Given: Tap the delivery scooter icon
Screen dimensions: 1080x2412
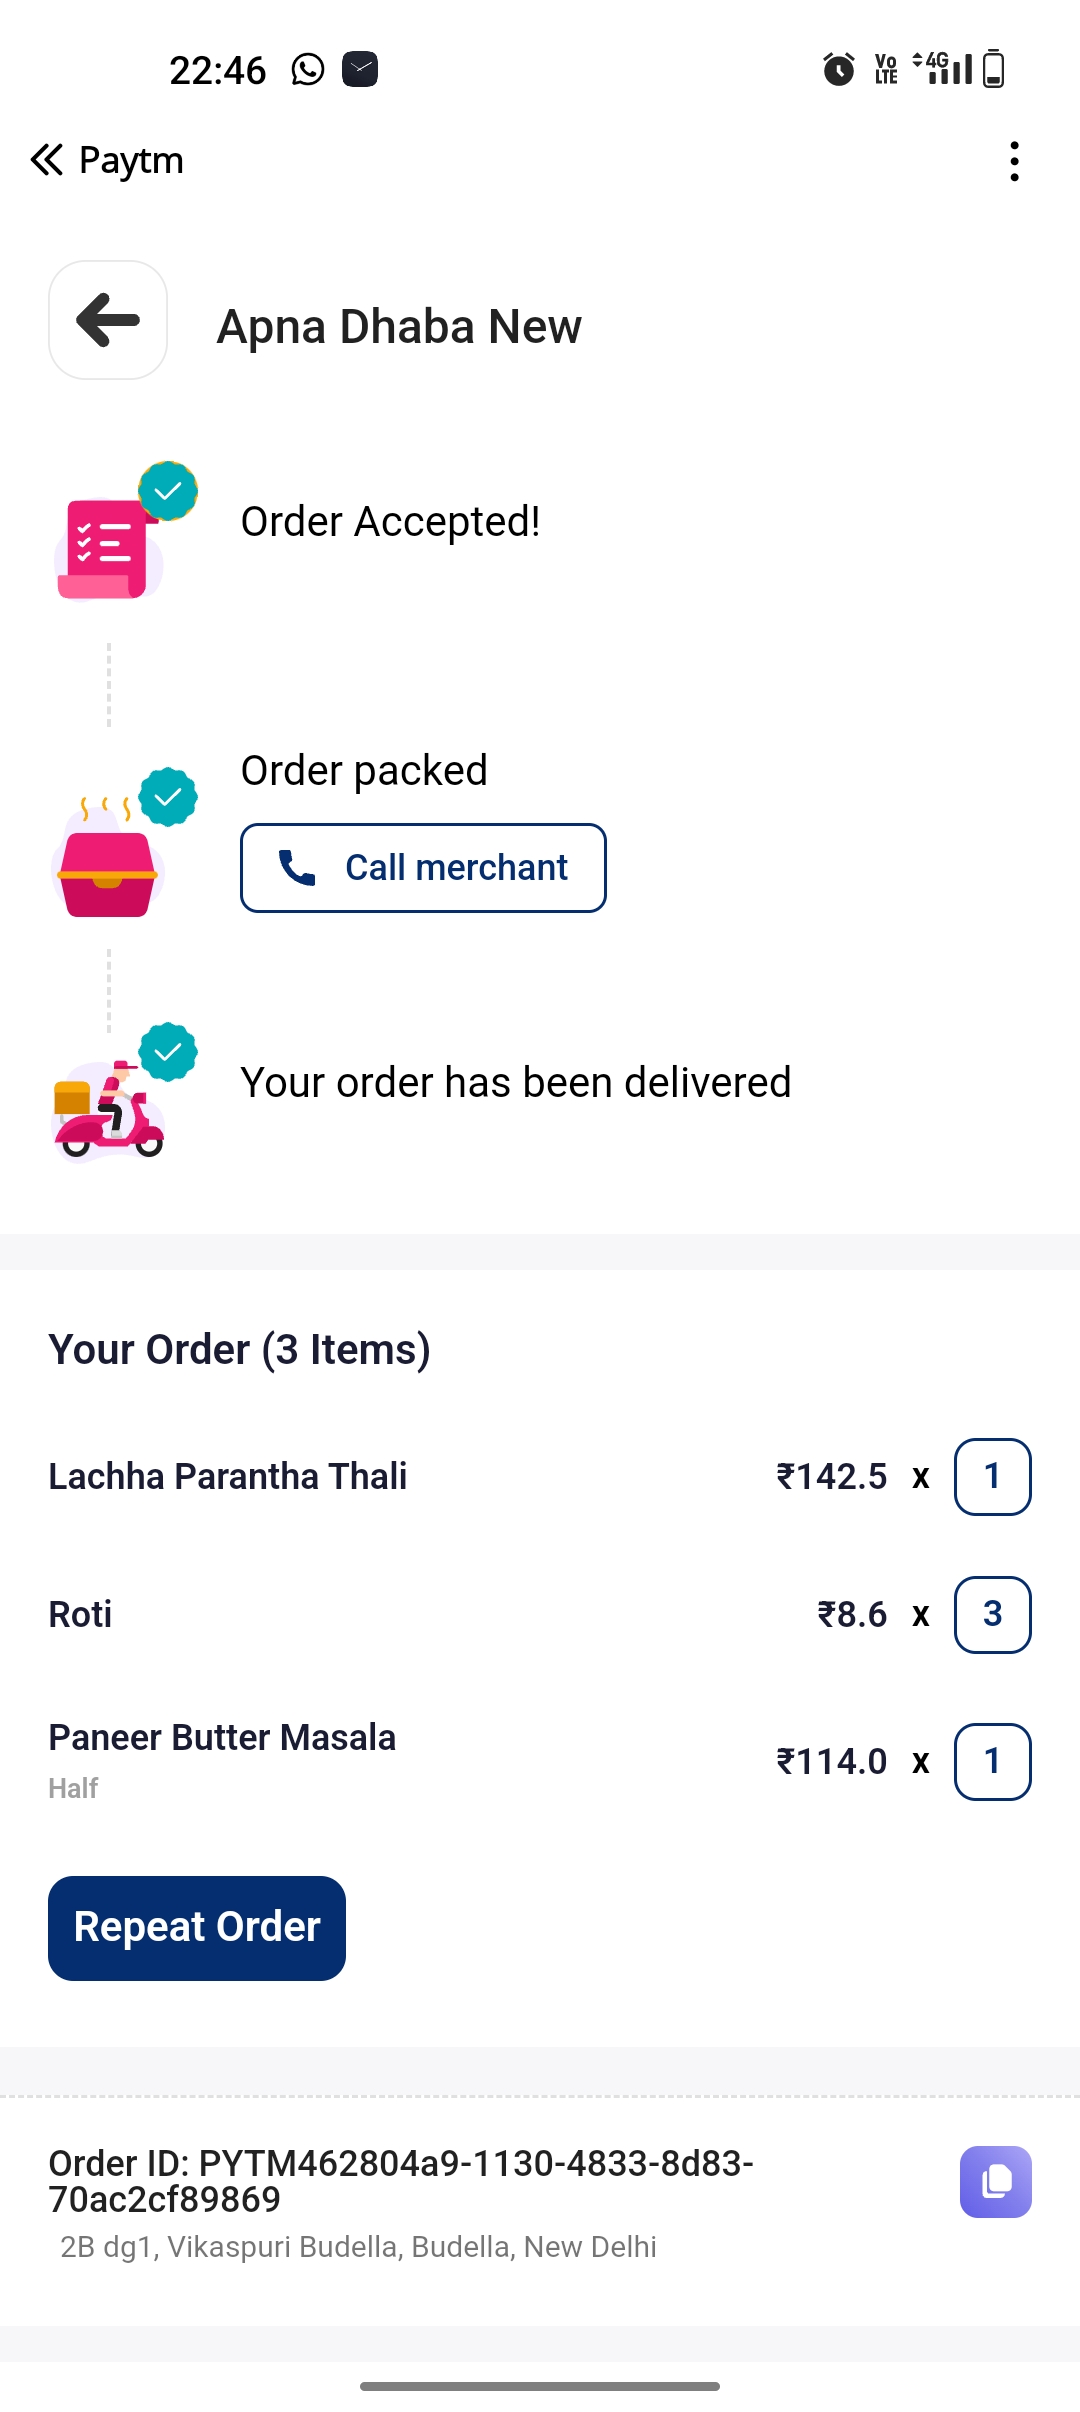Looking at the screenshot, I should click(x=108, y=1108).
